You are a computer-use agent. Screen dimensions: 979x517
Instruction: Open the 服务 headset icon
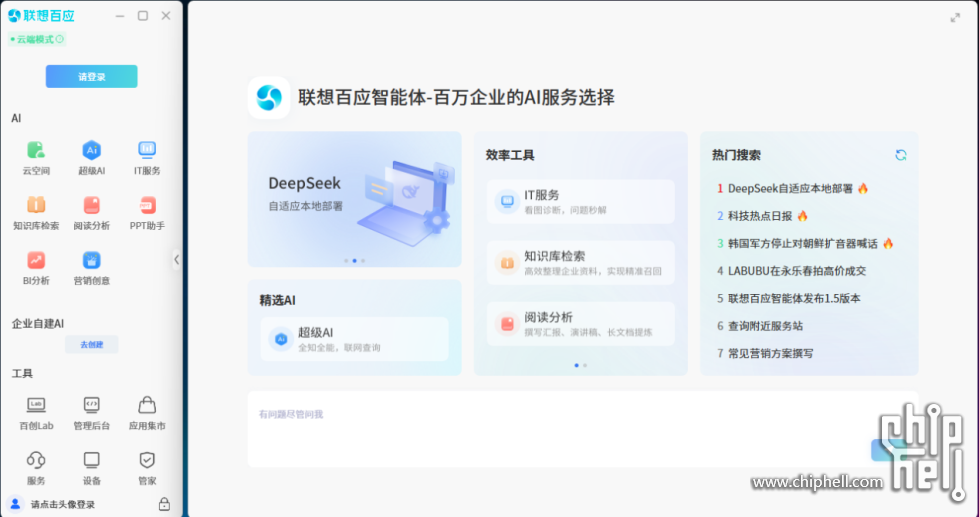(36, 461)
